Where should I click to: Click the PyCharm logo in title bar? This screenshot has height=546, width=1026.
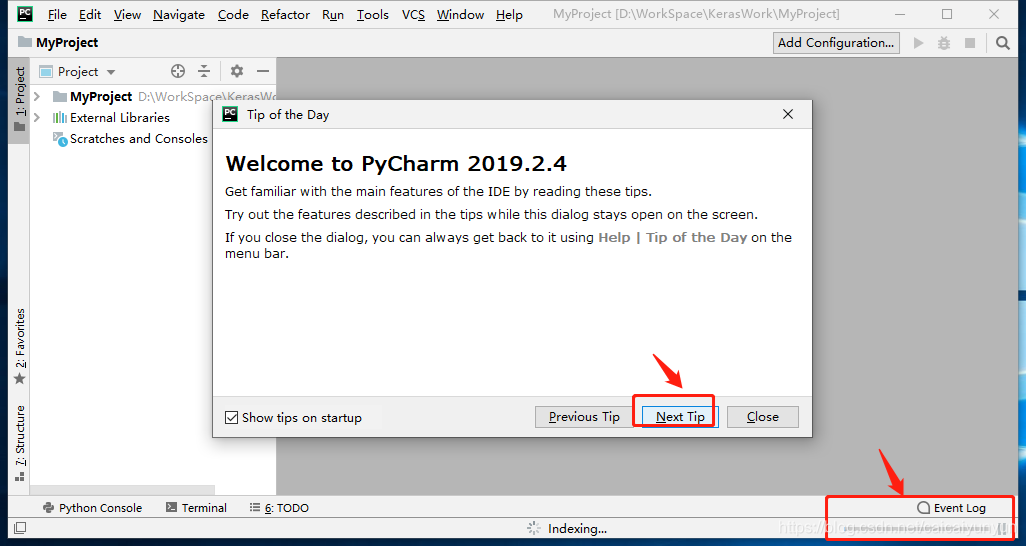tap(26, 14)
